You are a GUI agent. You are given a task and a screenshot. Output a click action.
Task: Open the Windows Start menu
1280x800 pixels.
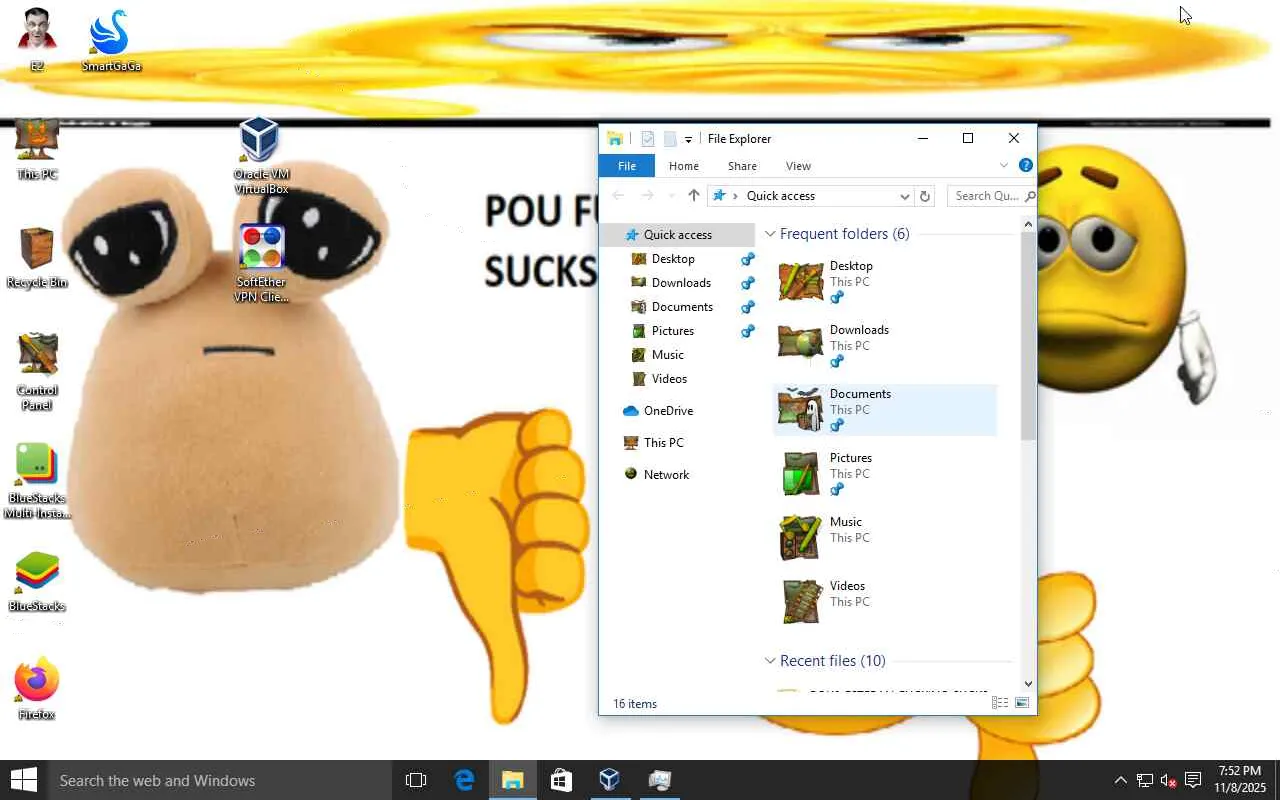tap(24, 780)
